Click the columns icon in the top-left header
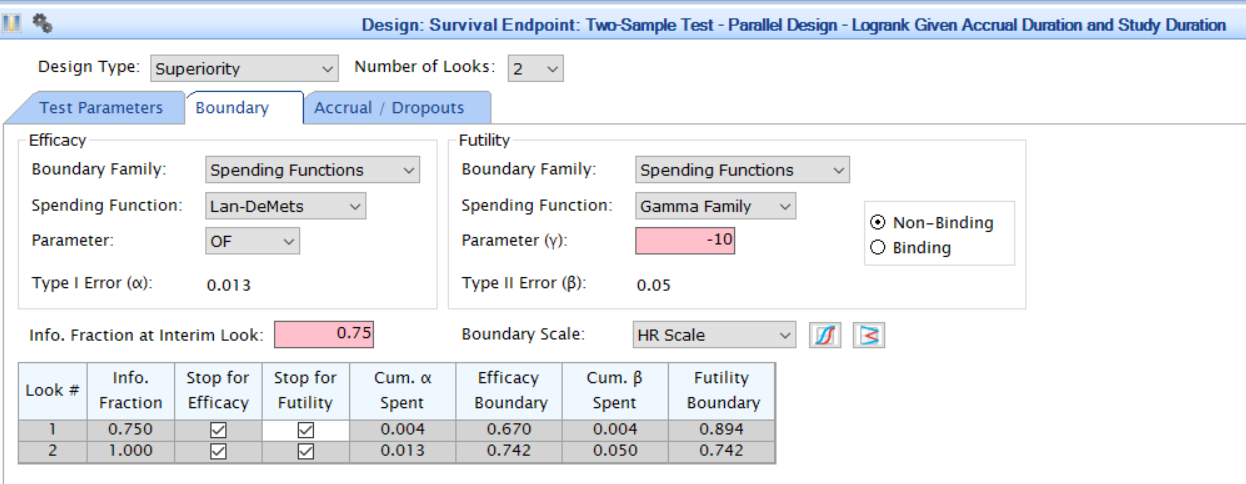Screen dimensions: 1246x484 11,23
